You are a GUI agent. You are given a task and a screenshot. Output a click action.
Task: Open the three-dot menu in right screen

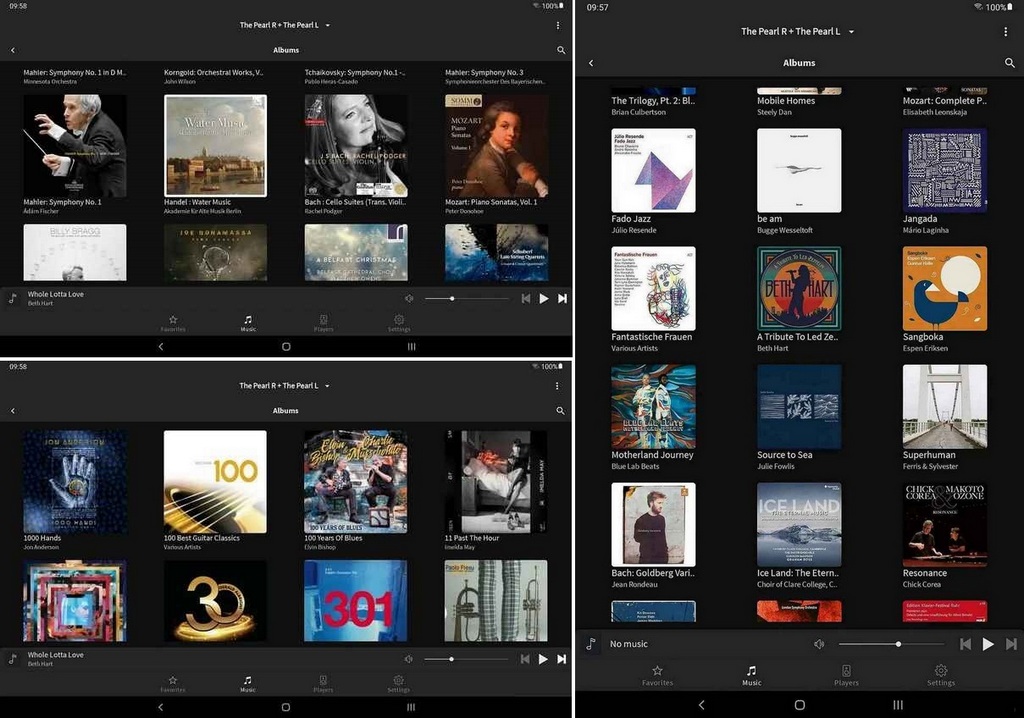click(1006, 31)
